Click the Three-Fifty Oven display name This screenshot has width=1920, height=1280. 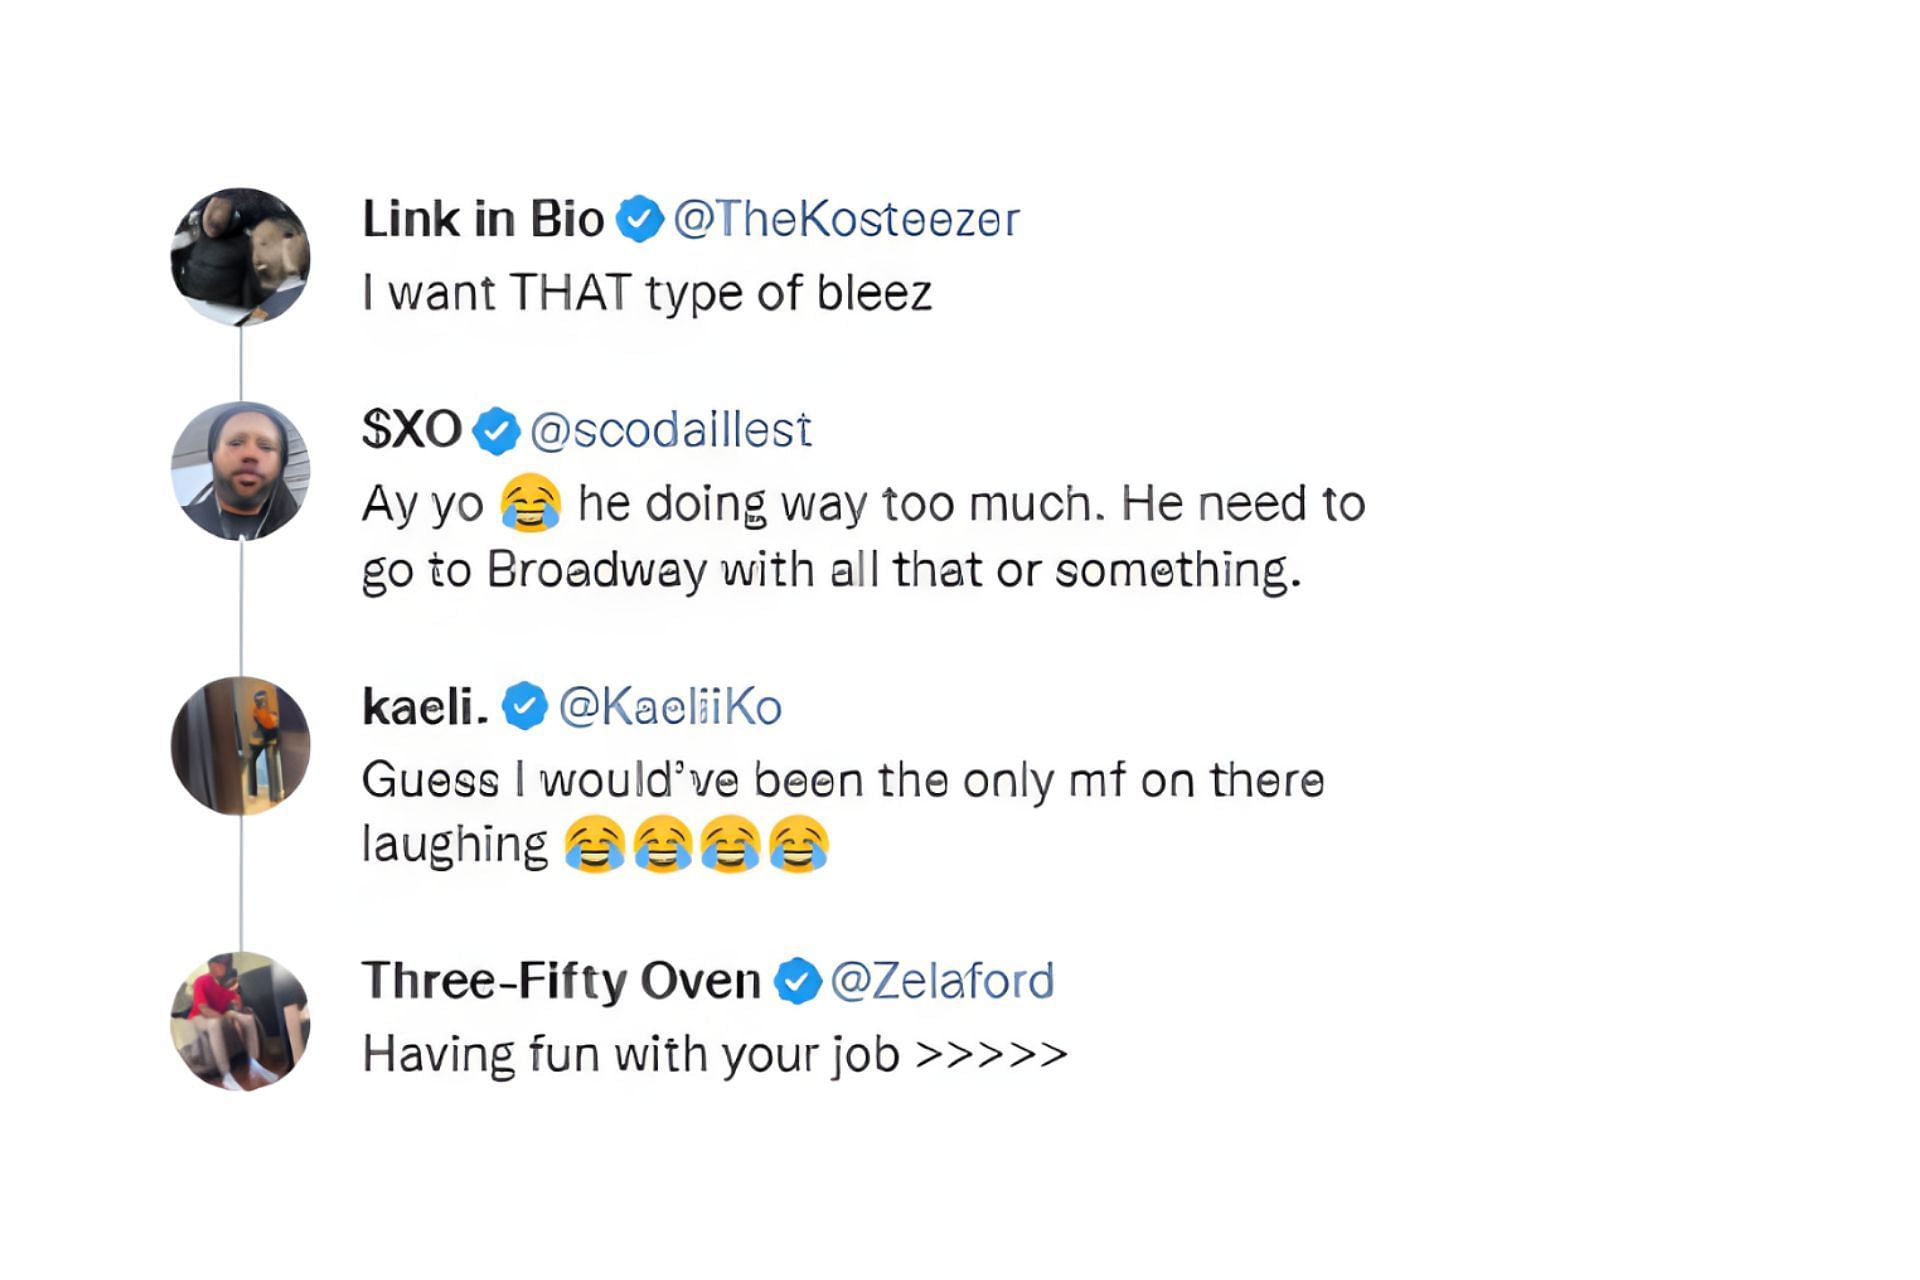pyautogui.click(x=561, y=981)
